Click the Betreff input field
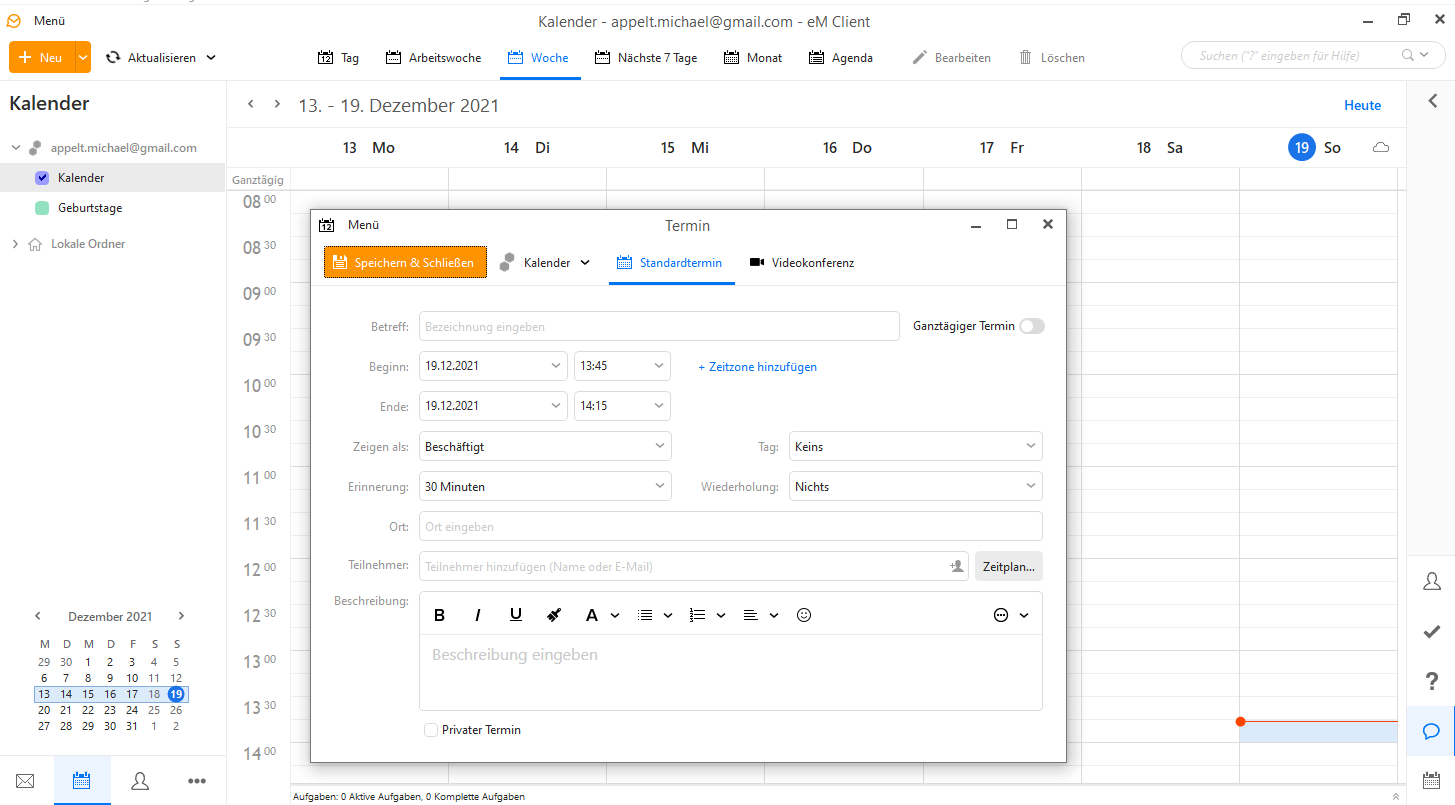The image size is (1455, 805). tap(659, 327)
